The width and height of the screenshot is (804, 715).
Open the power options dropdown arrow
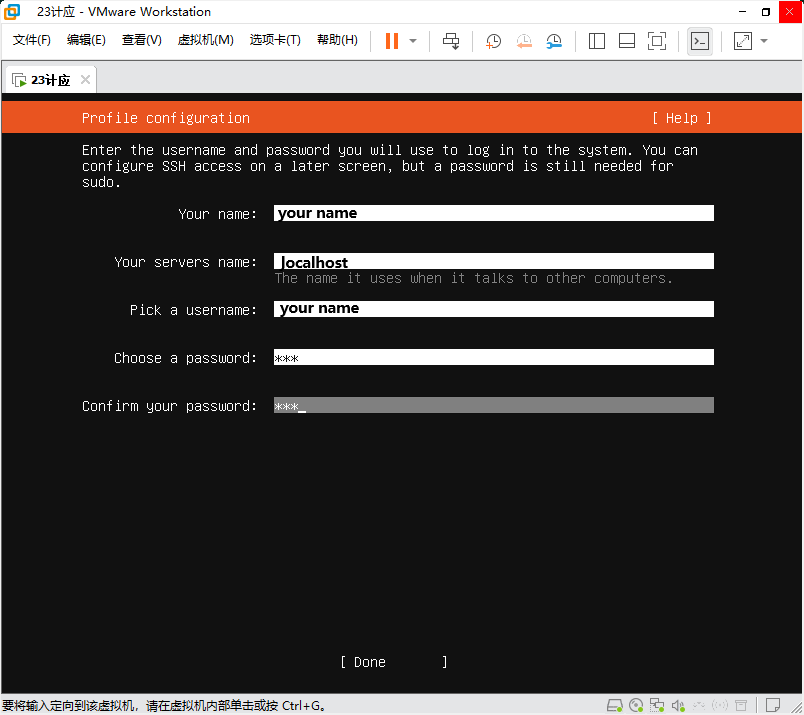(413, 41)
